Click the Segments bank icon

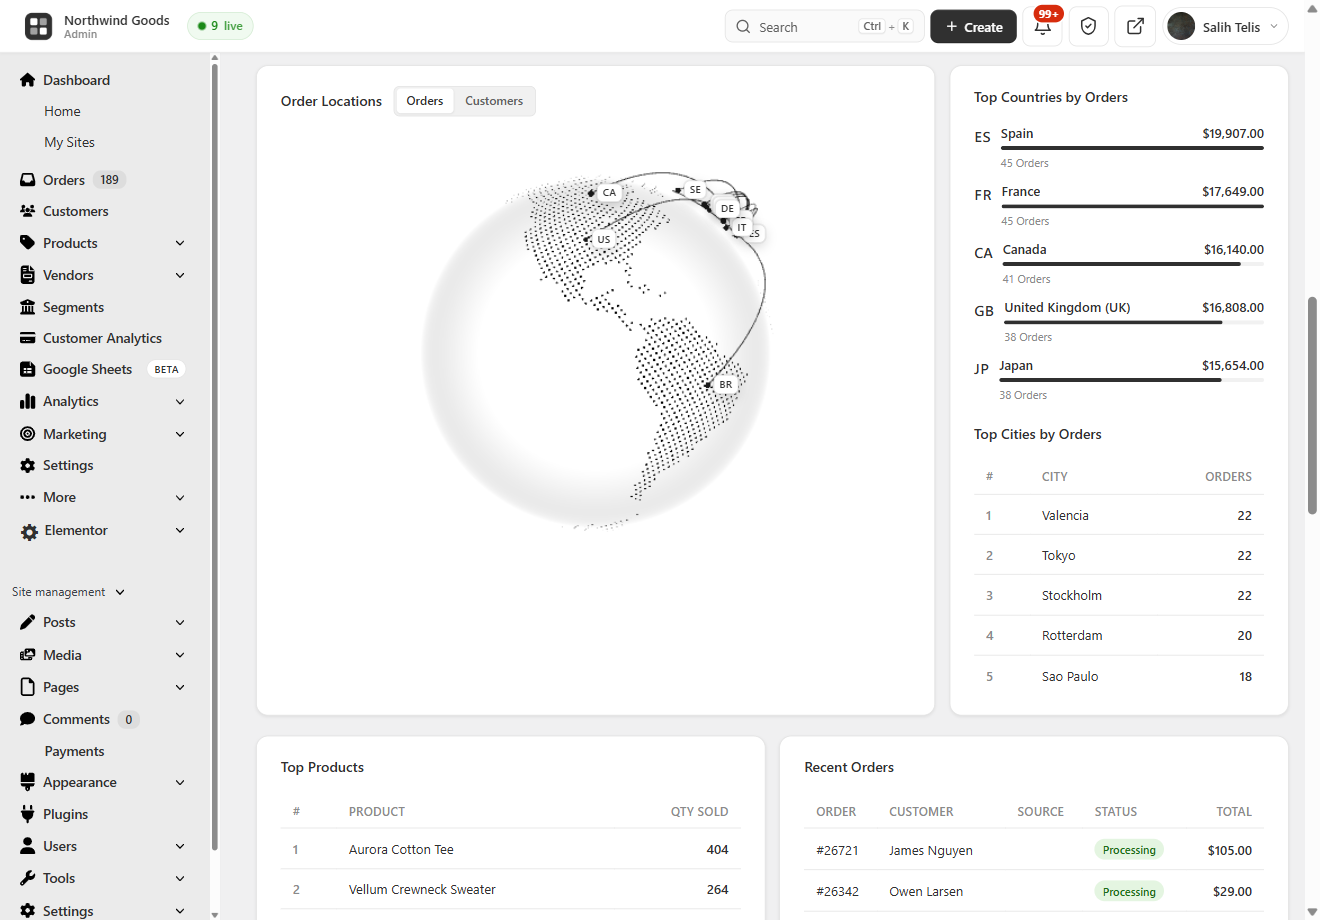[x=28, y=307]
